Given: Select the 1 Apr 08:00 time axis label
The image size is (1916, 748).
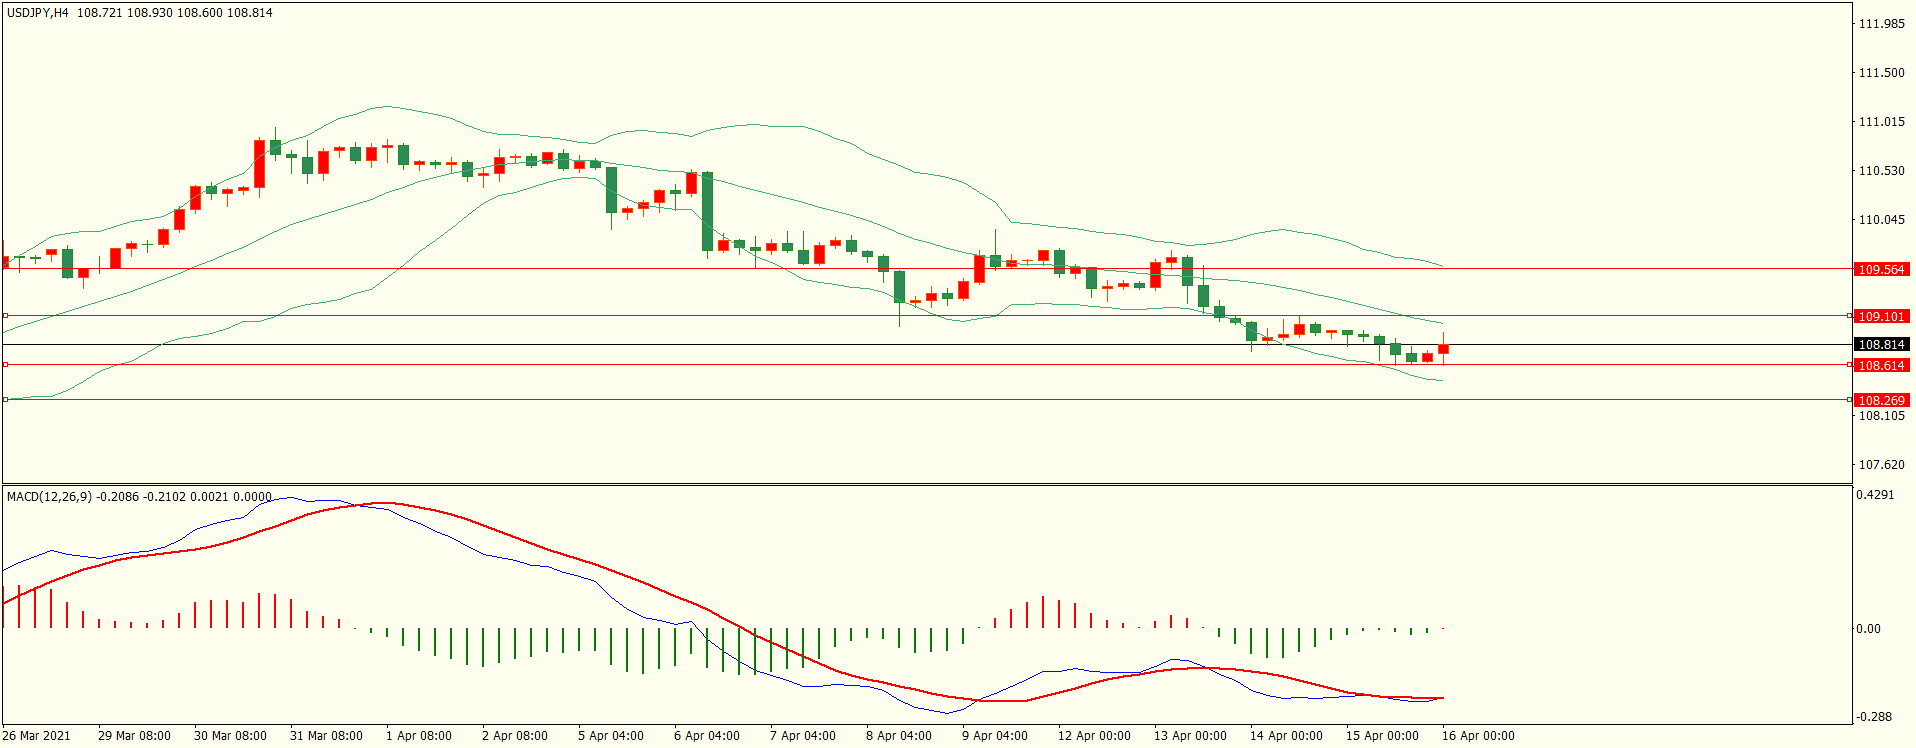Looking at the screenshot, I should [x=418, y=736].
